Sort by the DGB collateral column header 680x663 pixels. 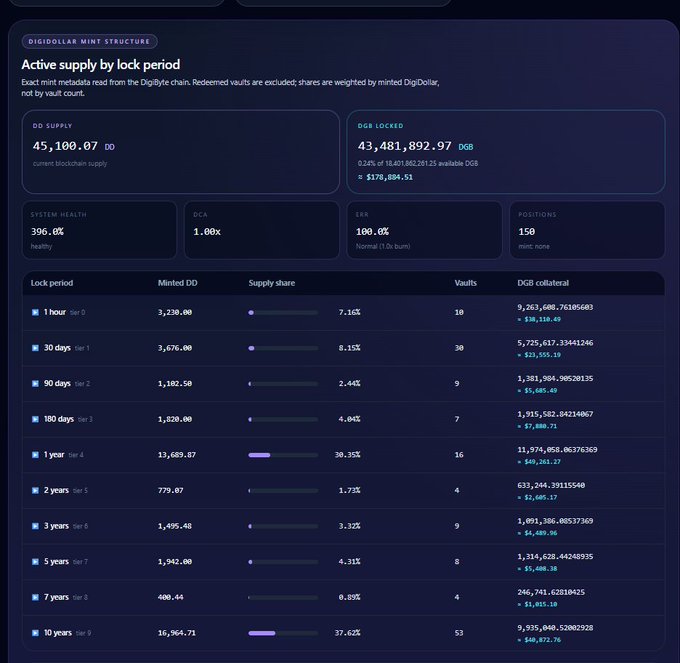coord(543,283)
